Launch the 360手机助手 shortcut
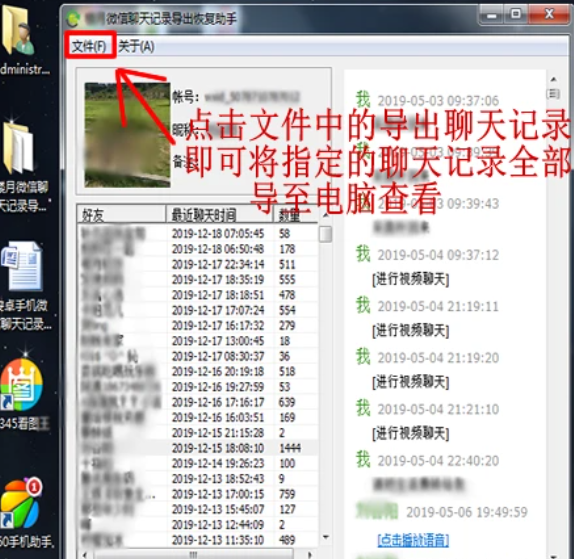574x559 pixels. pos(22,503)
